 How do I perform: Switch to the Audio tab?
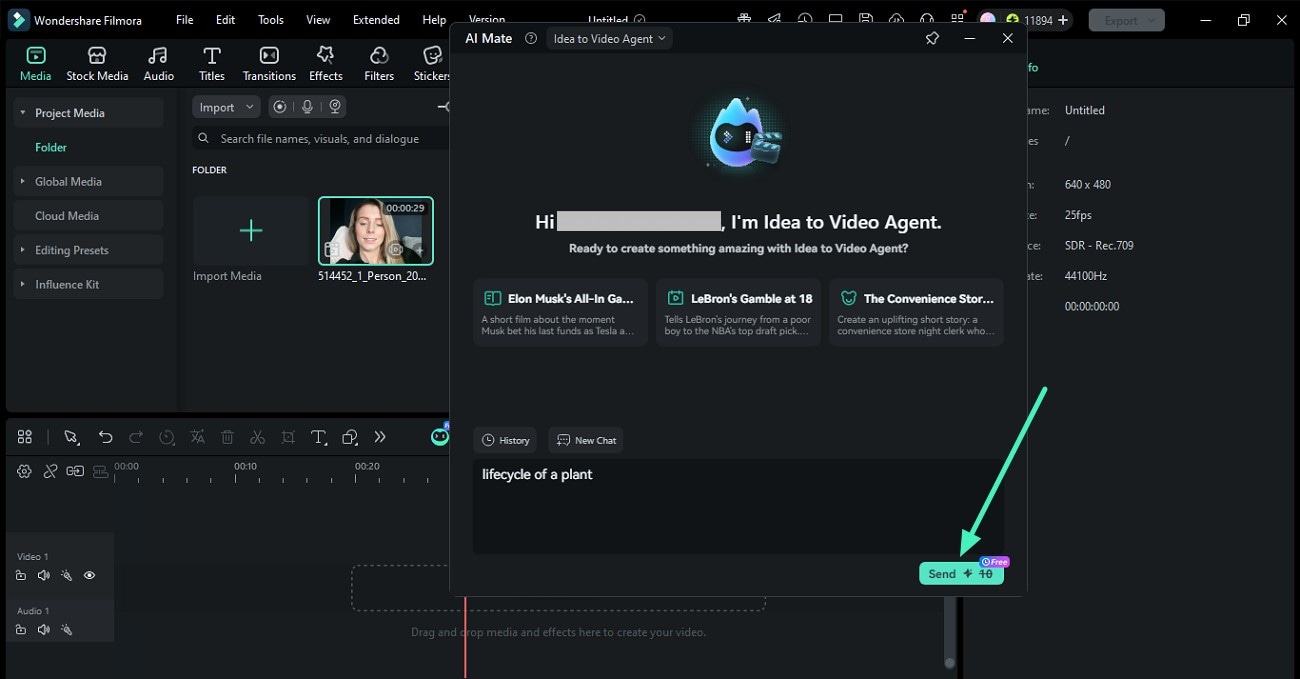pyautogui.click(x=158, y=64)
